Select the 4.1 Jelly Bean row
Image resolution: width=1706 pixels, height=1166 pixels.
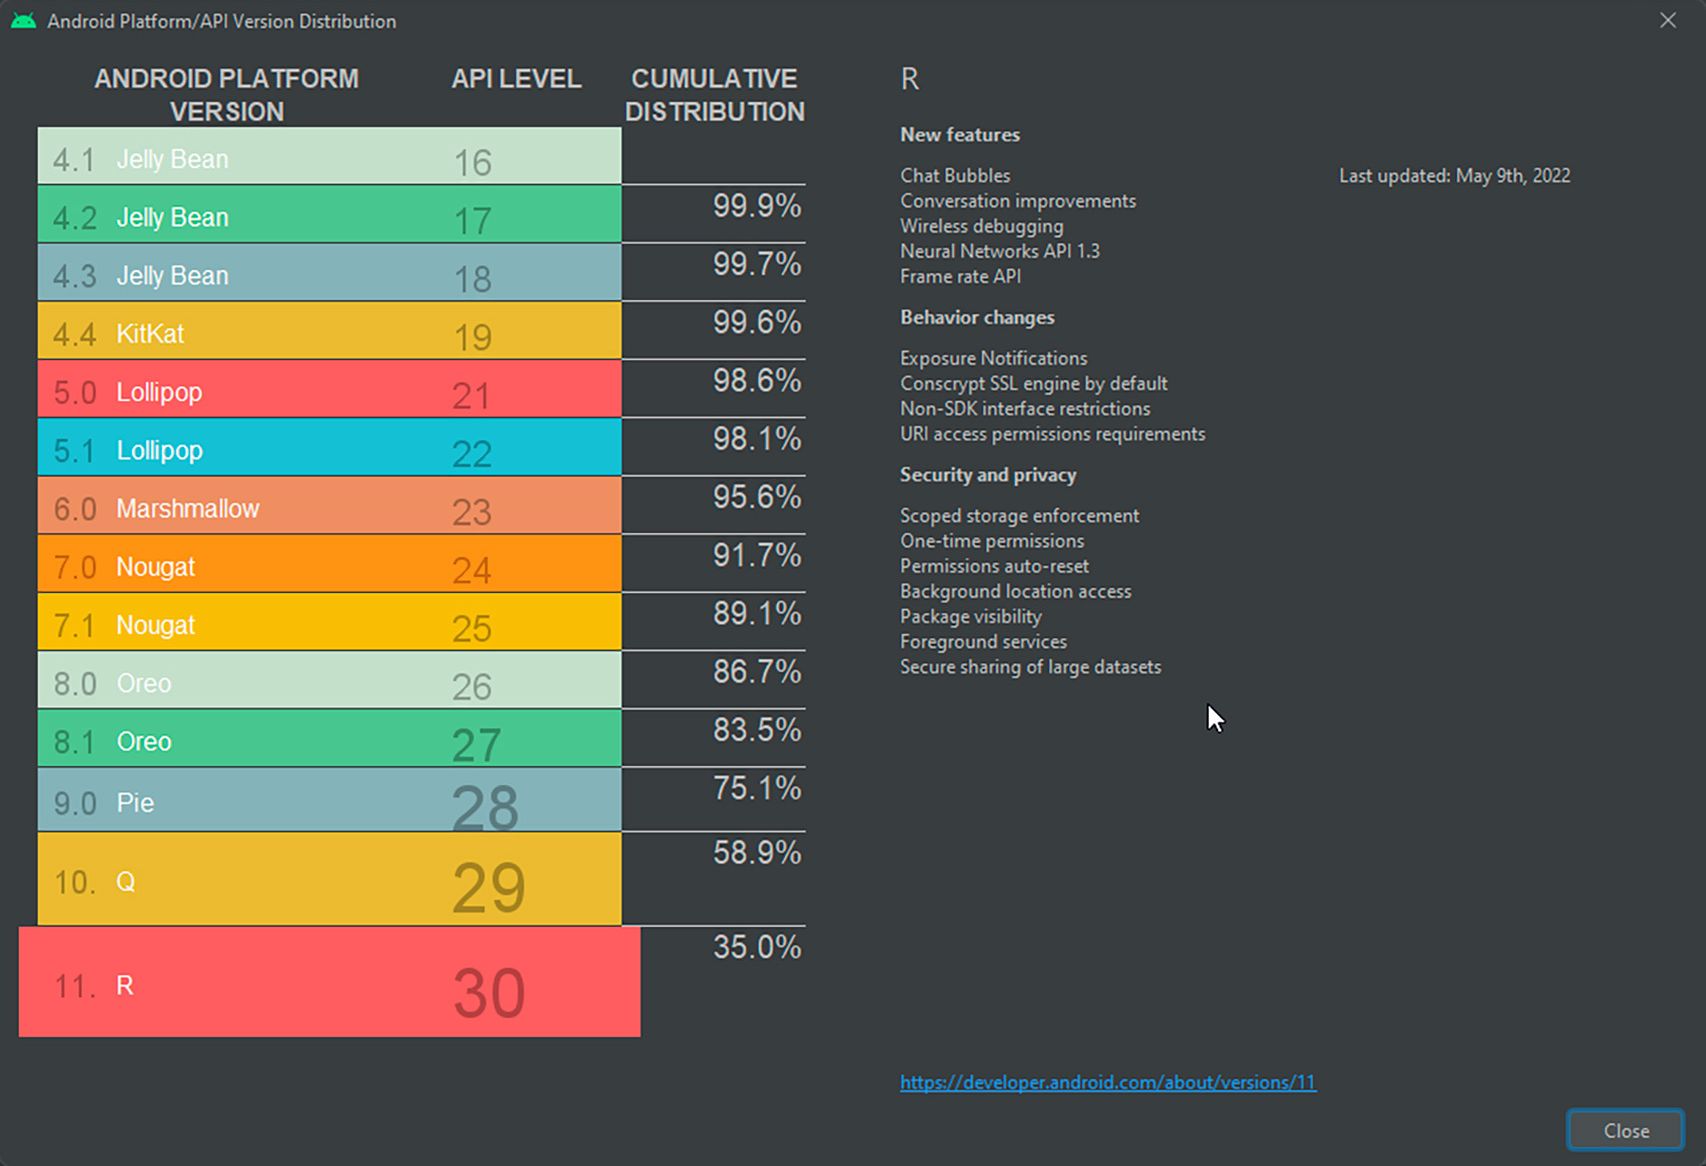pyautogui.click(x=329, y=156)
